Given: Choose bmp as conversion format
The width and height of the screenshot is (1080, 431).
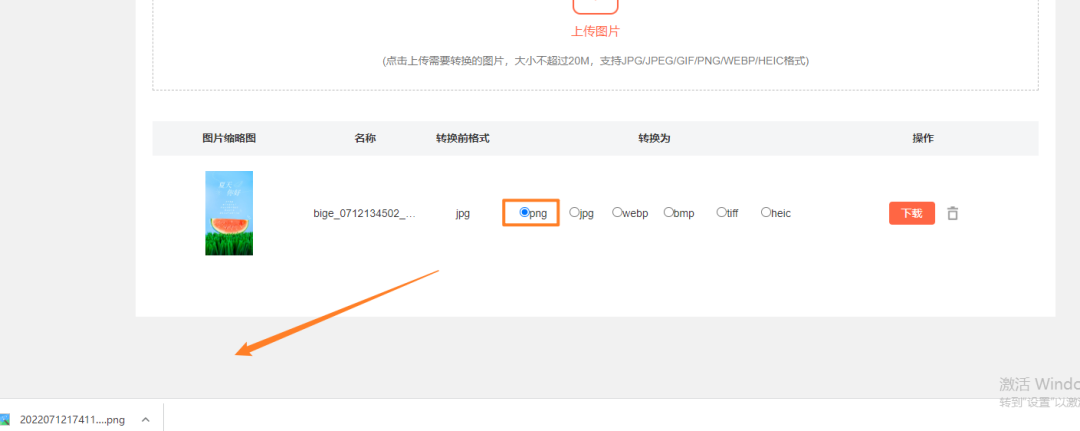Looking at the screenshot, I should [668, 213].
